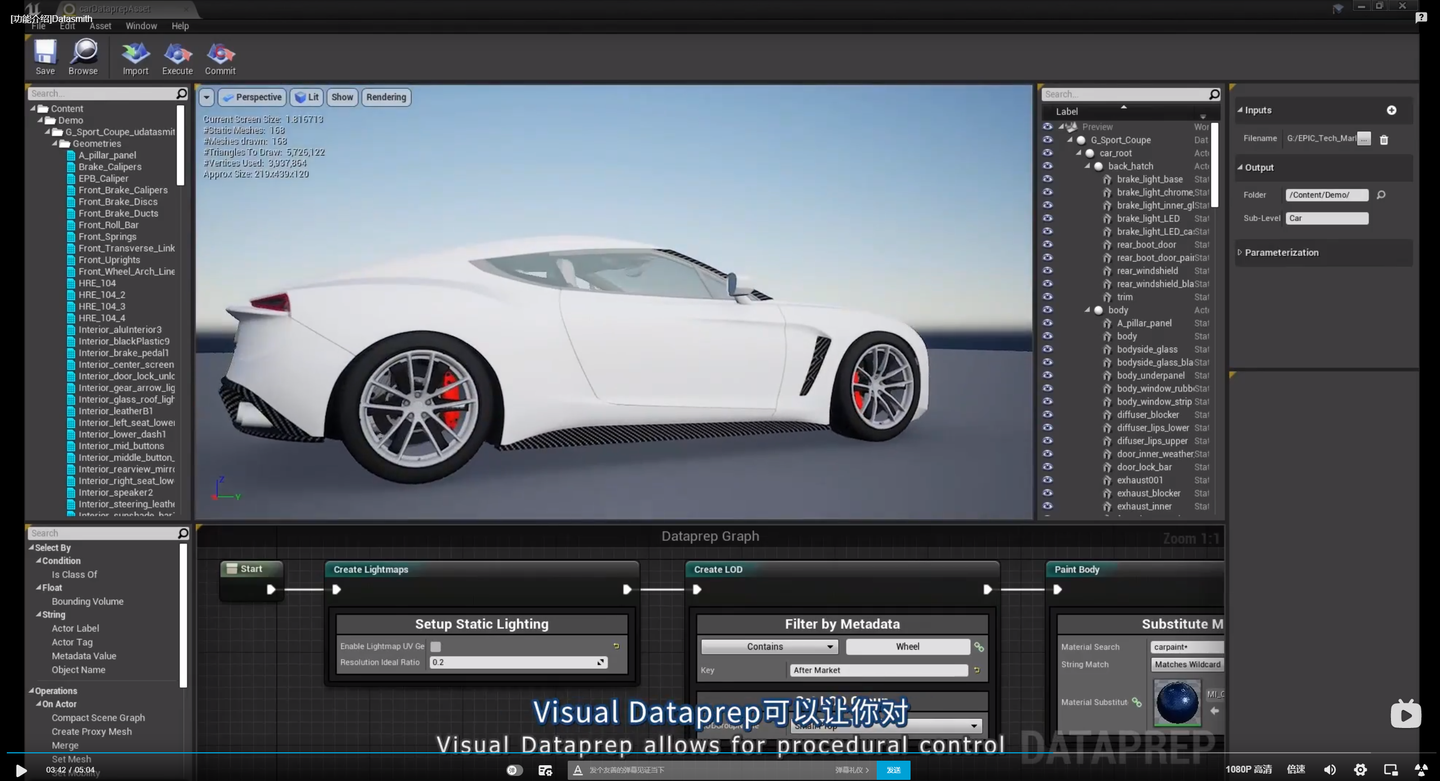Open the Asset menu
Viewport: 1440px width, 781px height.
click(100, 26)
